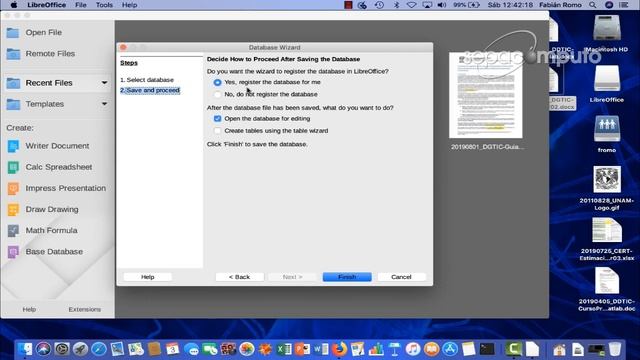Open the AirPlay display menu icon
The height and width of the screenshot is (360, 640).
[427, 5]
